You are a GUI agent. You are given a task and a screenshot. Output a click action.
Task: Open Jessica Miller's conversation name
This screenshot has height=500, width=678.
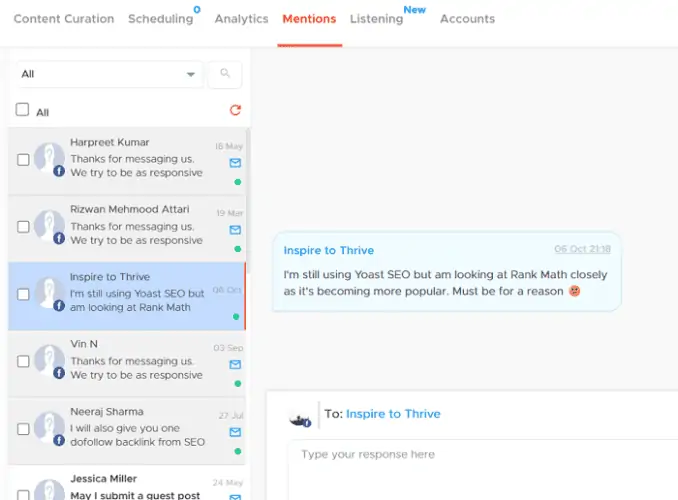point(104,479)
